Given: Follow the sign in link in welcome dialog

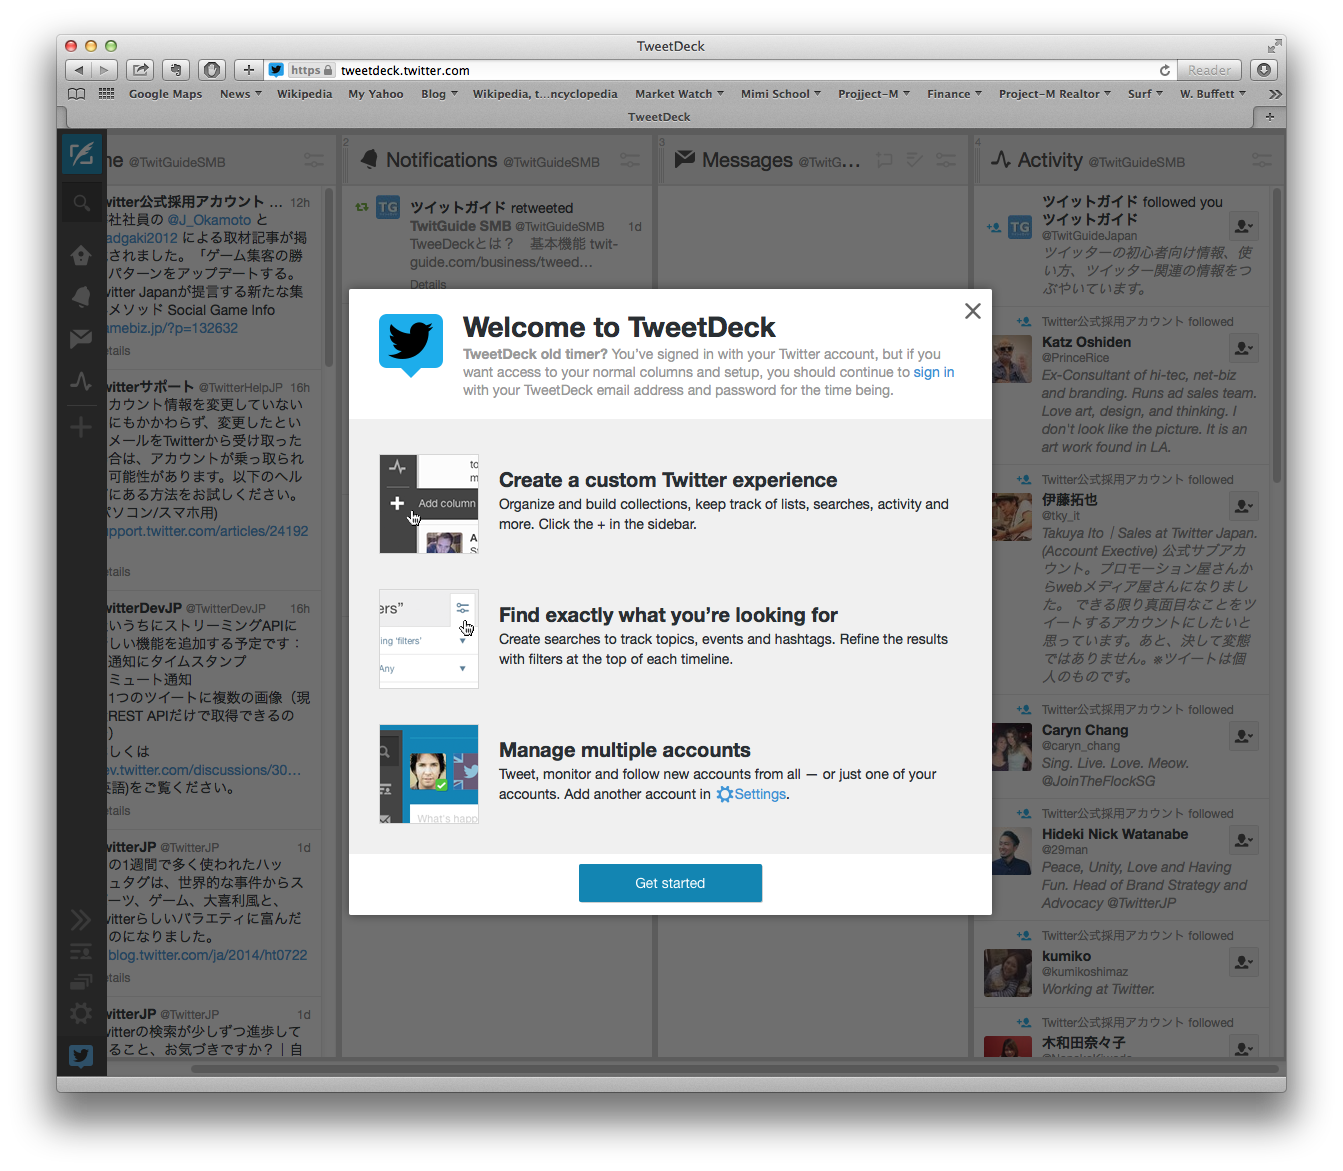Looking at the screenshot, I should 933,372.
